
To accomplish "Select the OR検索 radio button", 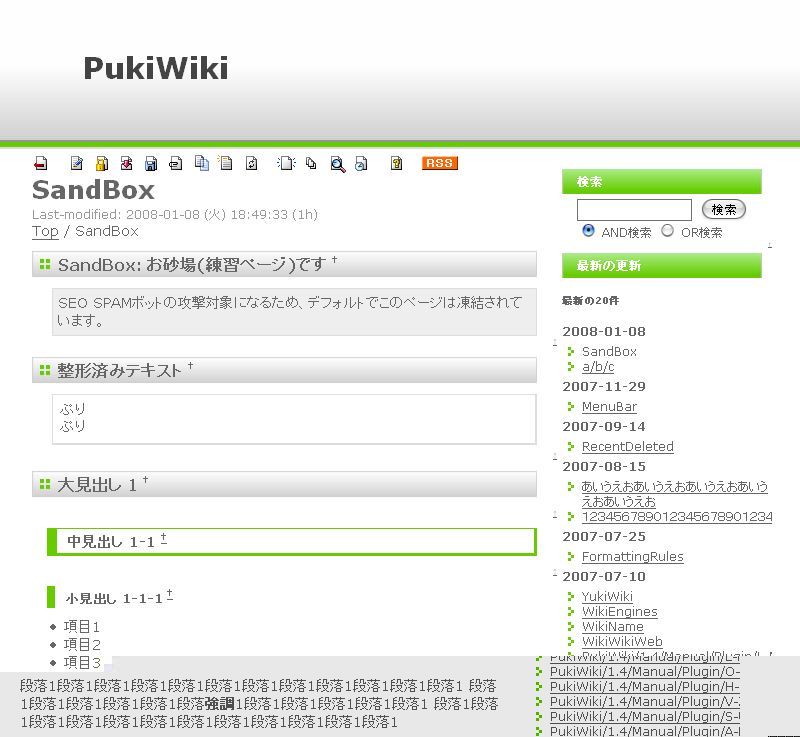I will point(668,231).
